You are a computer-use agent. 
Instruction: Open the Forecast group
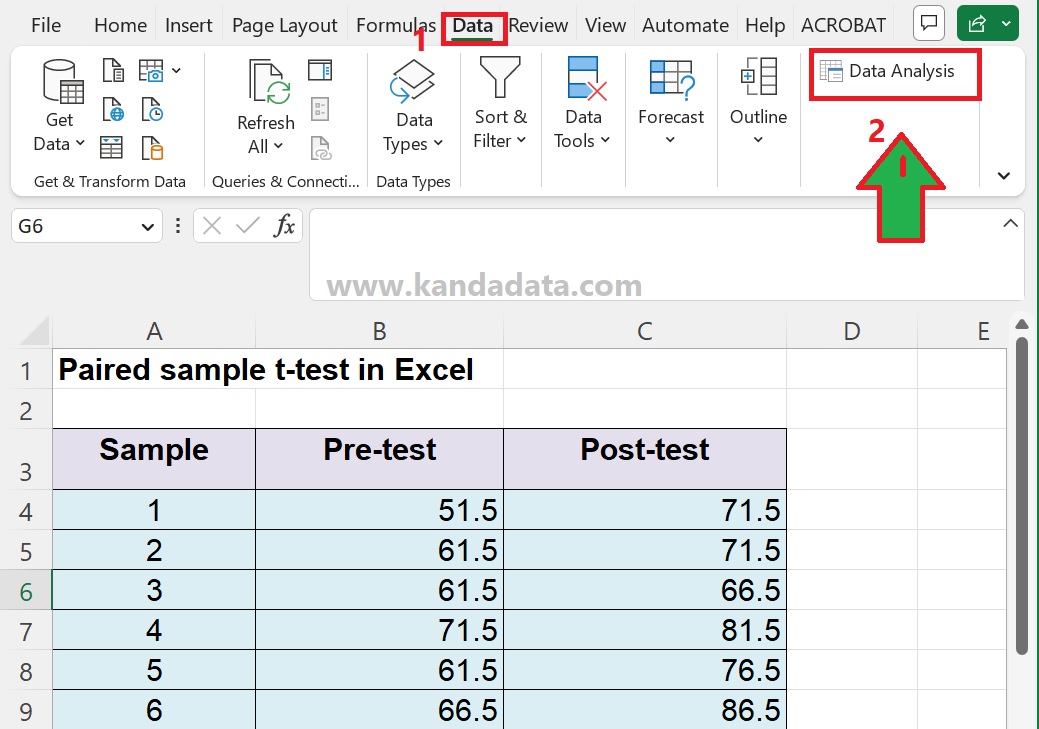pos(671,102)
